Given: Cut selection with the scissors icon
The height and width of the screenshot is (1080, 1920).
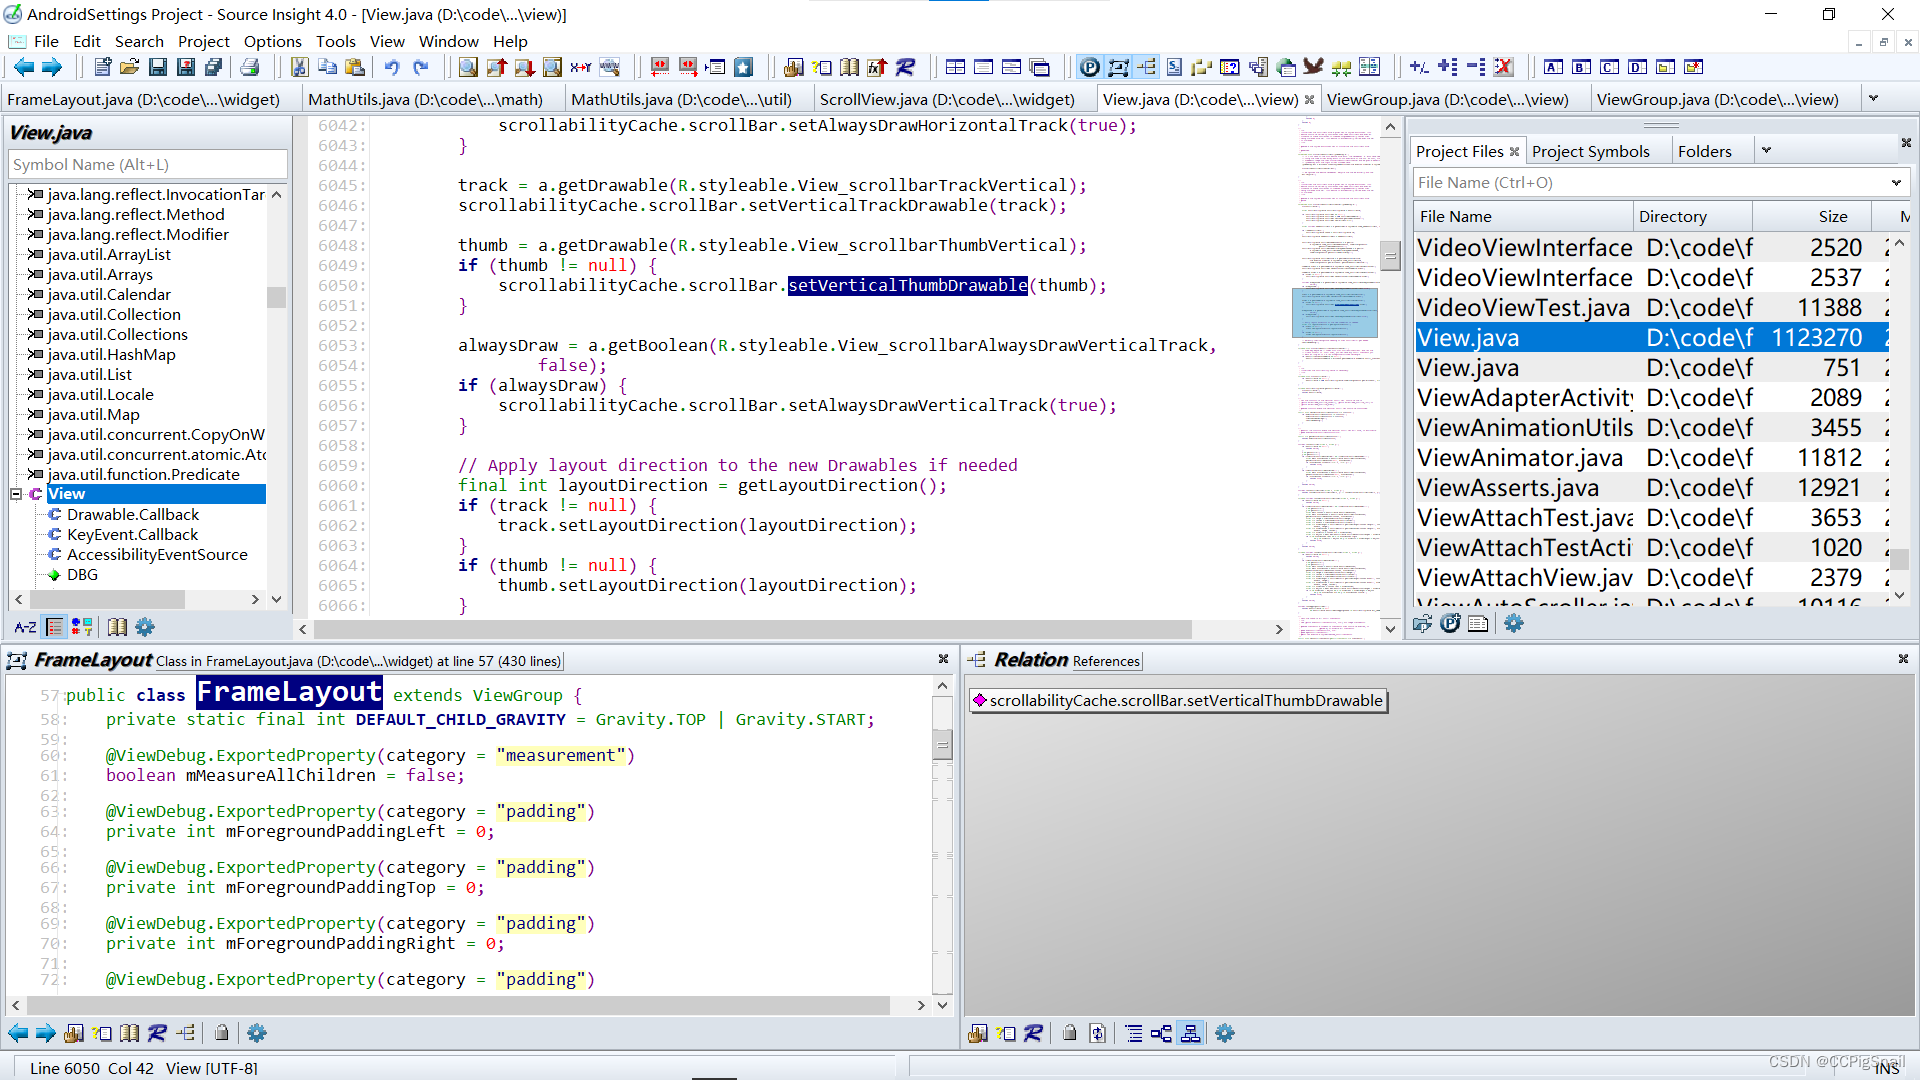Looking at the screenshot, I should click(299, 67).
